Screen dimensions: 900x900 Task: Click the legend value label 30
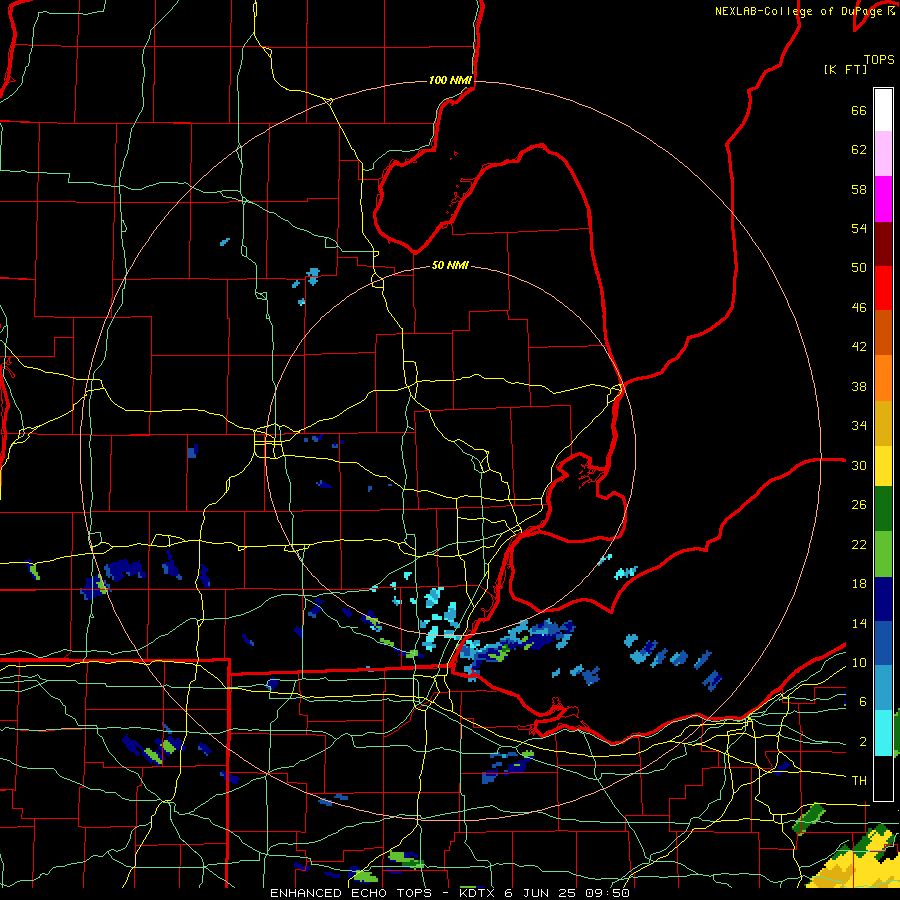click(859, 465)
